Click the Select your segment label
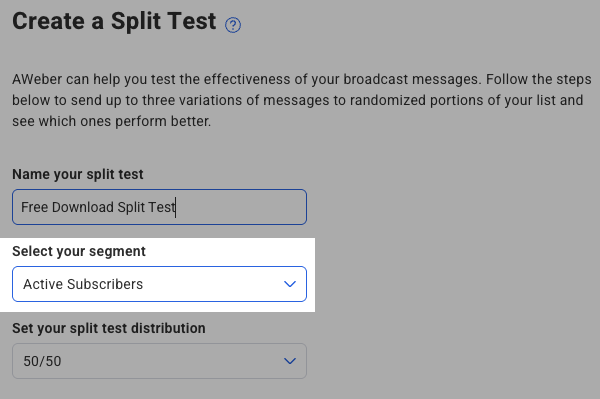This screenshot has width=600, height=399. click(x=79, y=251)
